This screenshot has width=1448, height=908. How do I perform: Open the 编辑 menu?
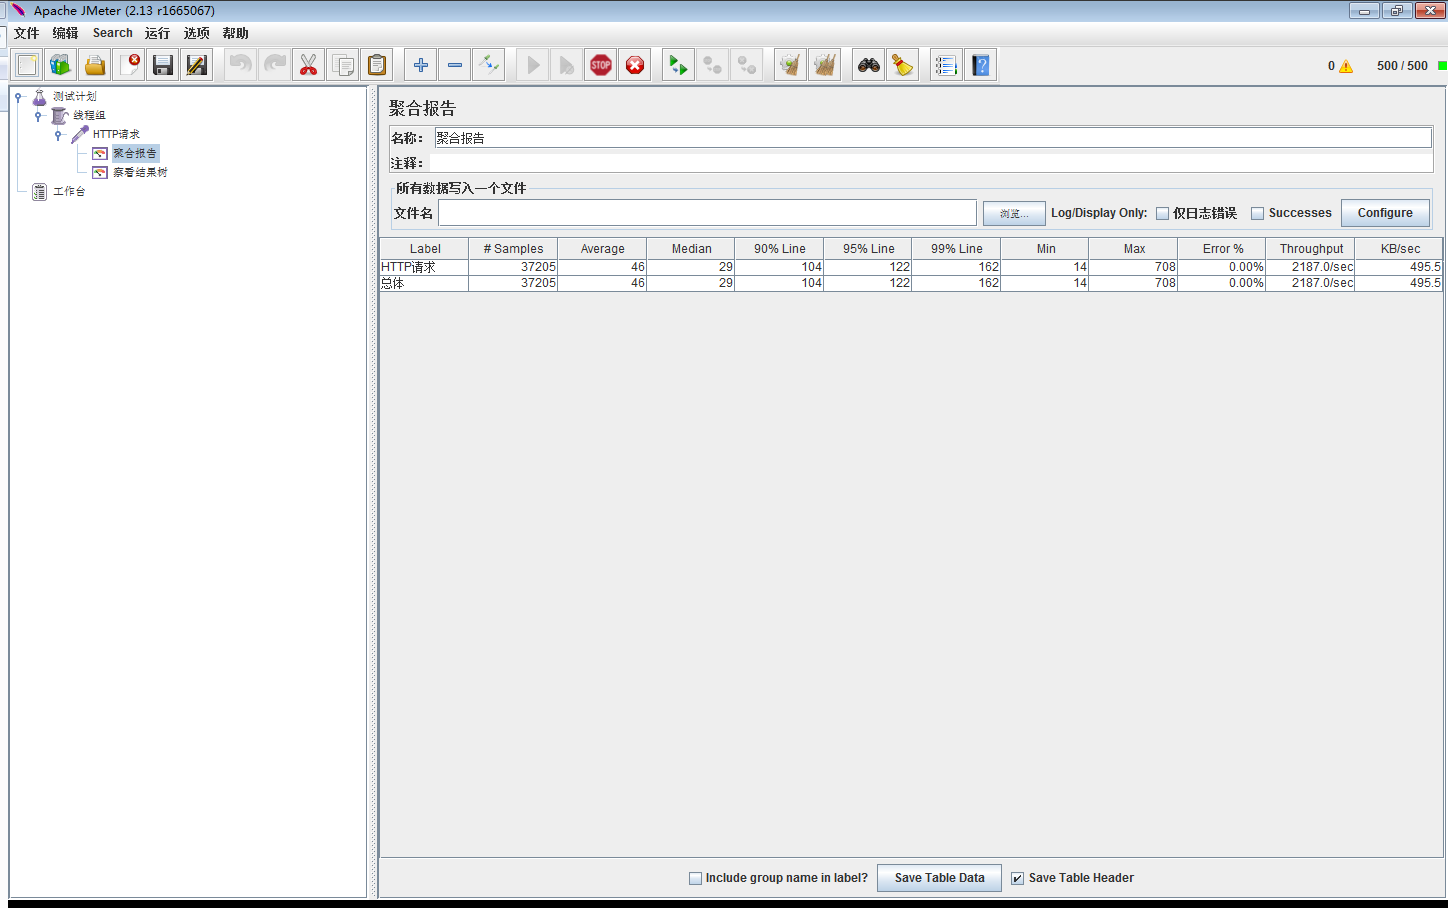coord(66,33)
